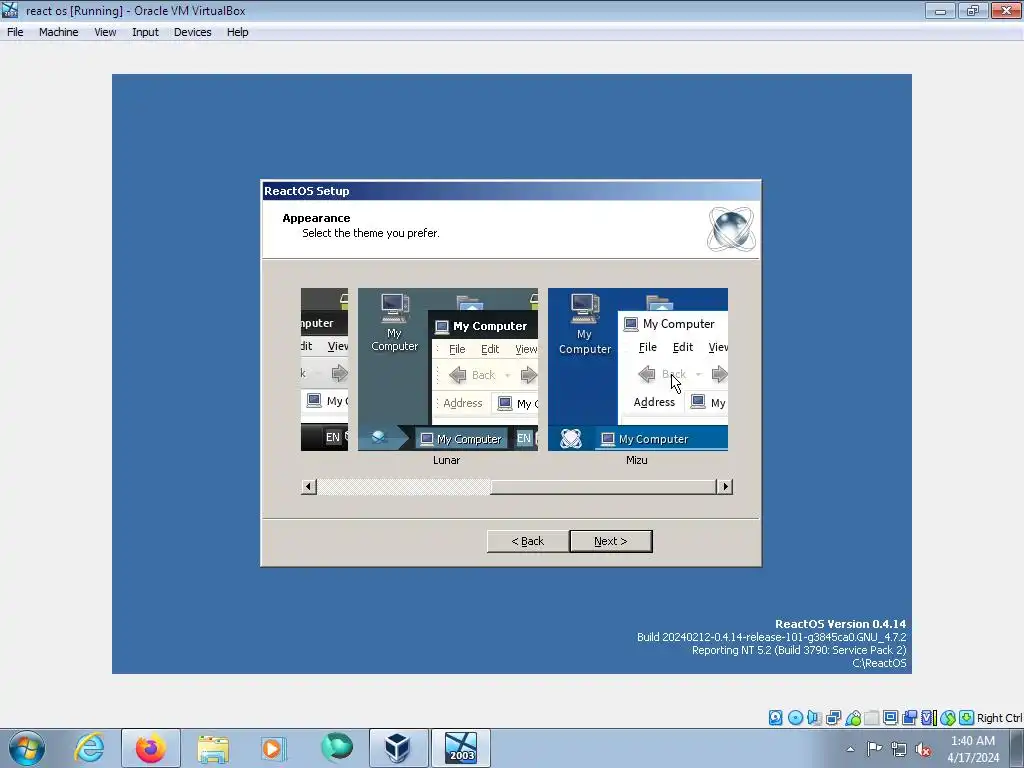Click the overlapping blue squares recording indicator
Image resolution: width=1024 pixels, height=768 pixels.
(x=910, y=718)
